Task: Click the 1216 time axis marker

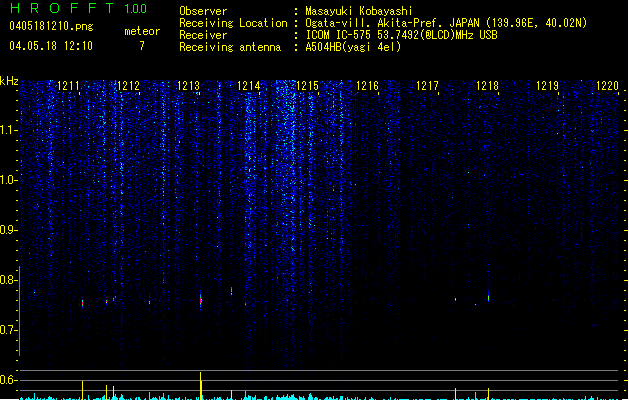Action: [x=367, y=86]
